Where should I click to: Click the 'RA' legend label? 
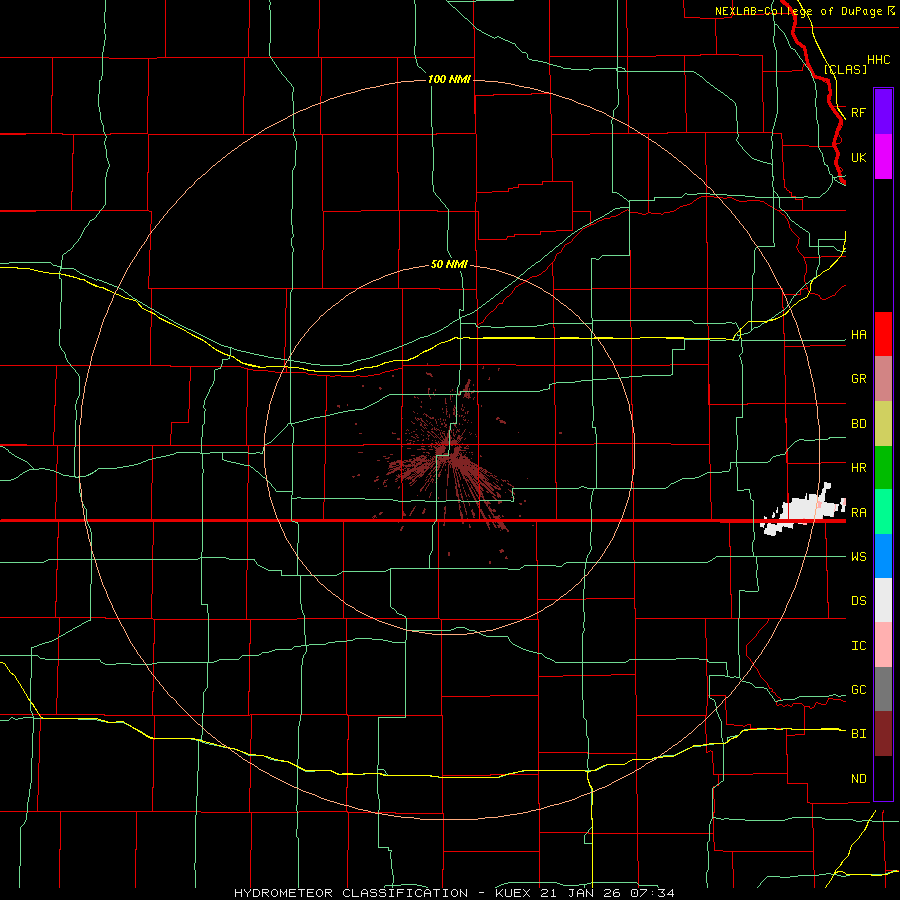pyautogui.click(x=858, y=513)
